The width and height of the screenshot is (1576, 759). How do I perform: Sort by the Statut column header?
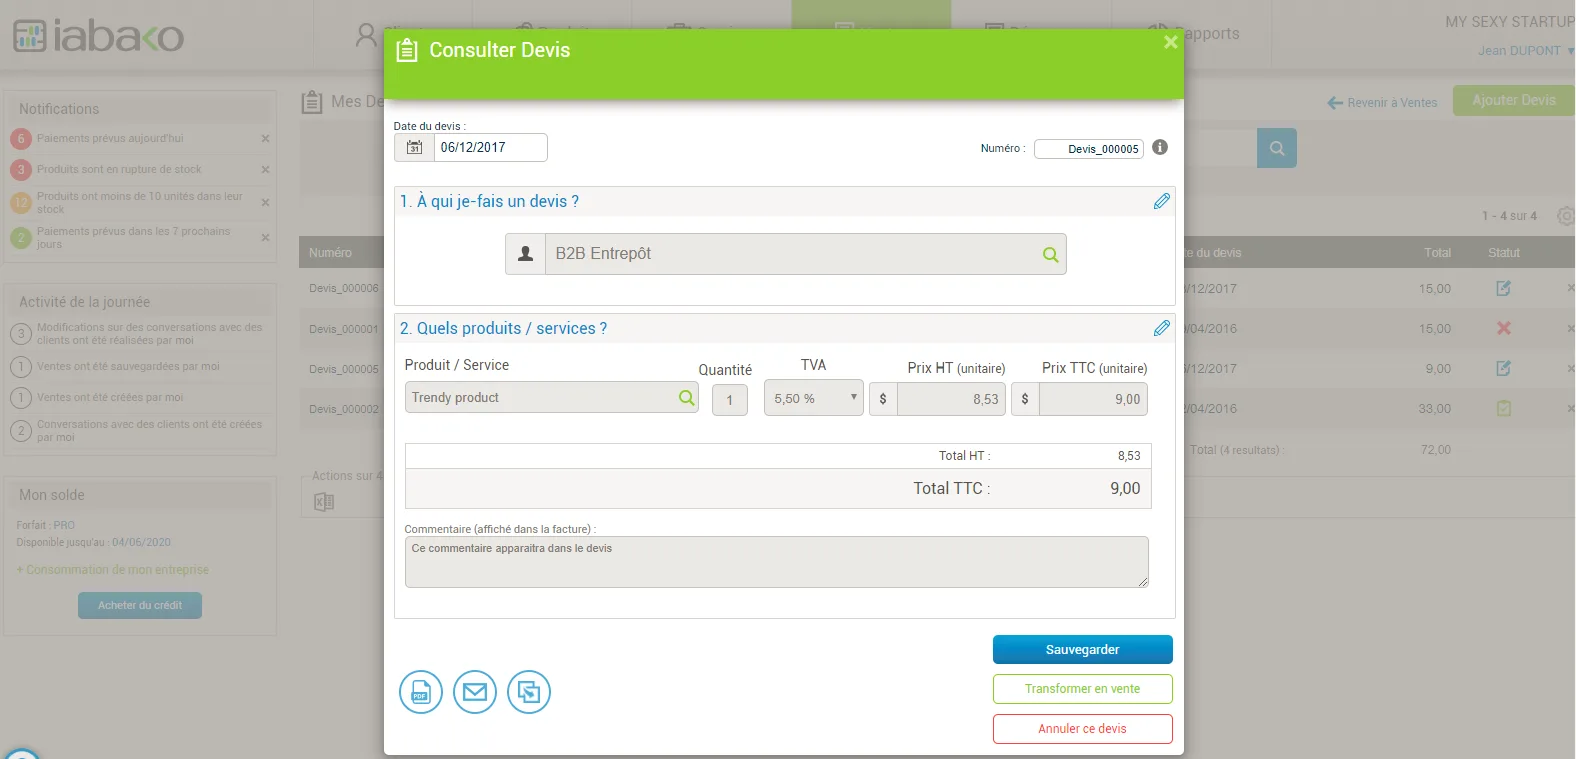(x=1503, y=253)
